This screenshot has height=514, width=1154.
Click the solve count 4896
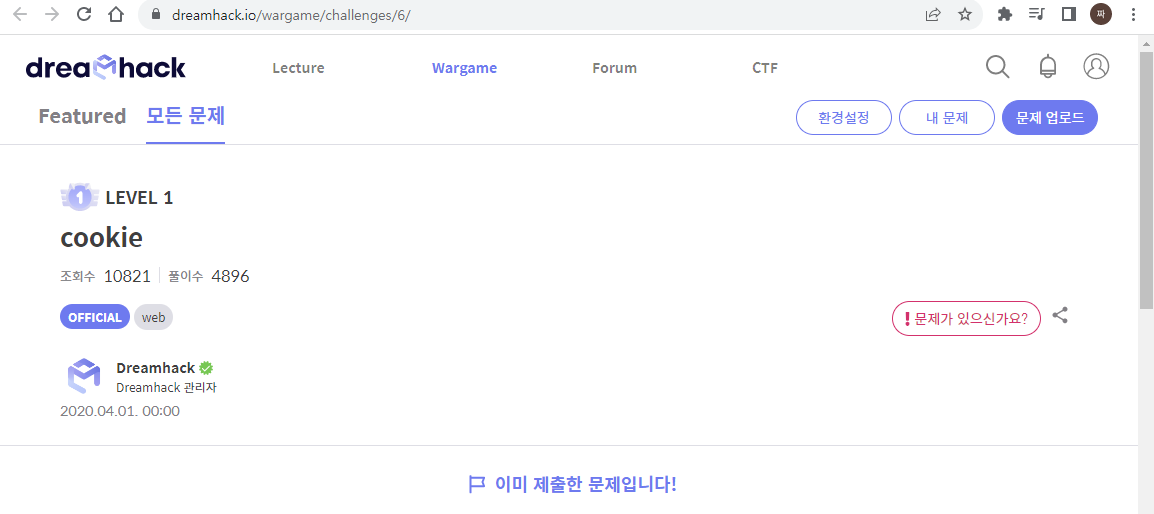(230, 276)
